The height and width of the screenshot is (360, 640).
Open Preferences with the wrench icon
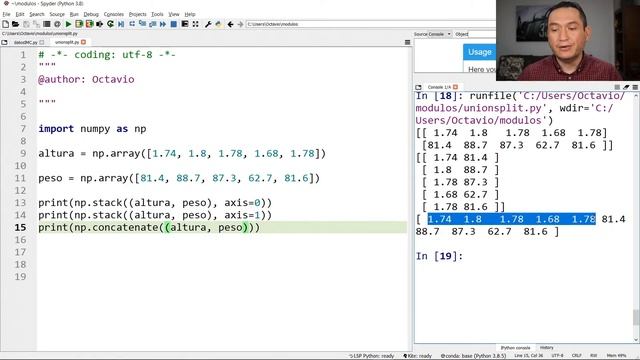click(208, 24)
